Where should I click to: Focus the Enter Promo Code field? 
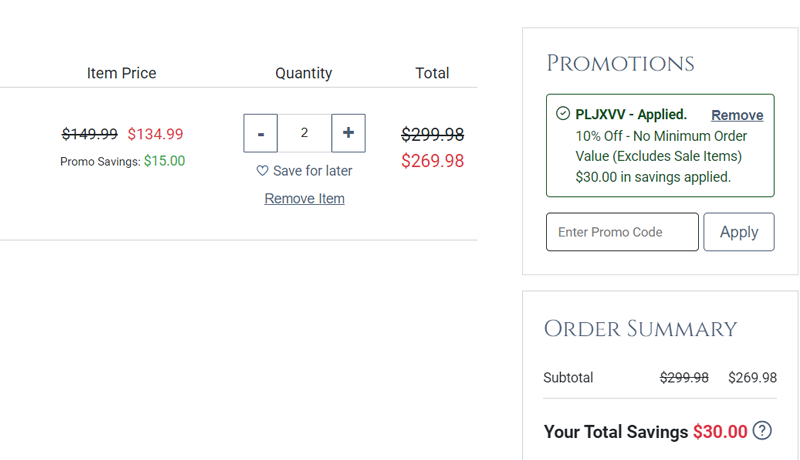click(x=622, y=232)
